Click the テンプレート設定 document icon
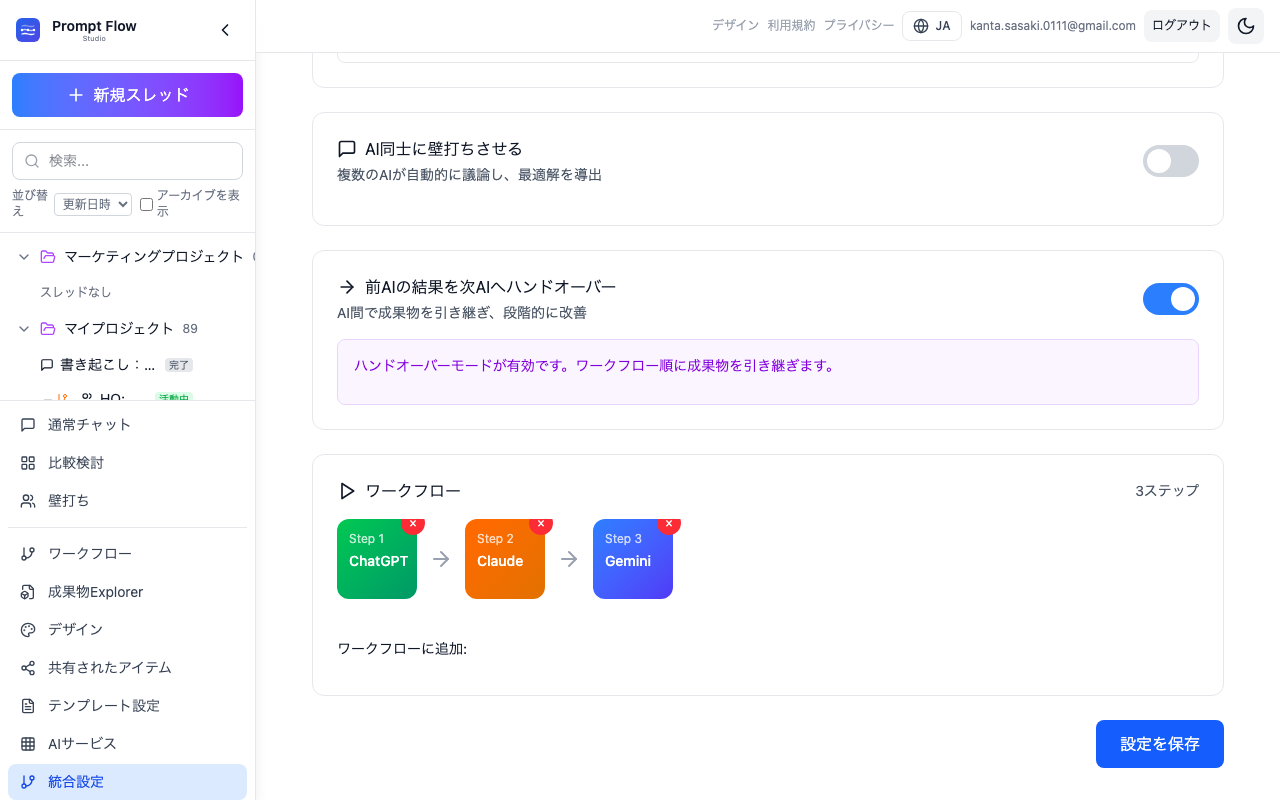 [28, 706]
